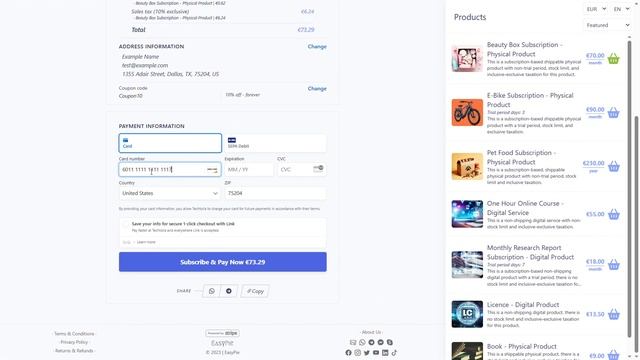Click 'Coupon10' coupon code text
The width and height of the screenshot is (640, 360).
pyautogui.click(x=131, y=96)
